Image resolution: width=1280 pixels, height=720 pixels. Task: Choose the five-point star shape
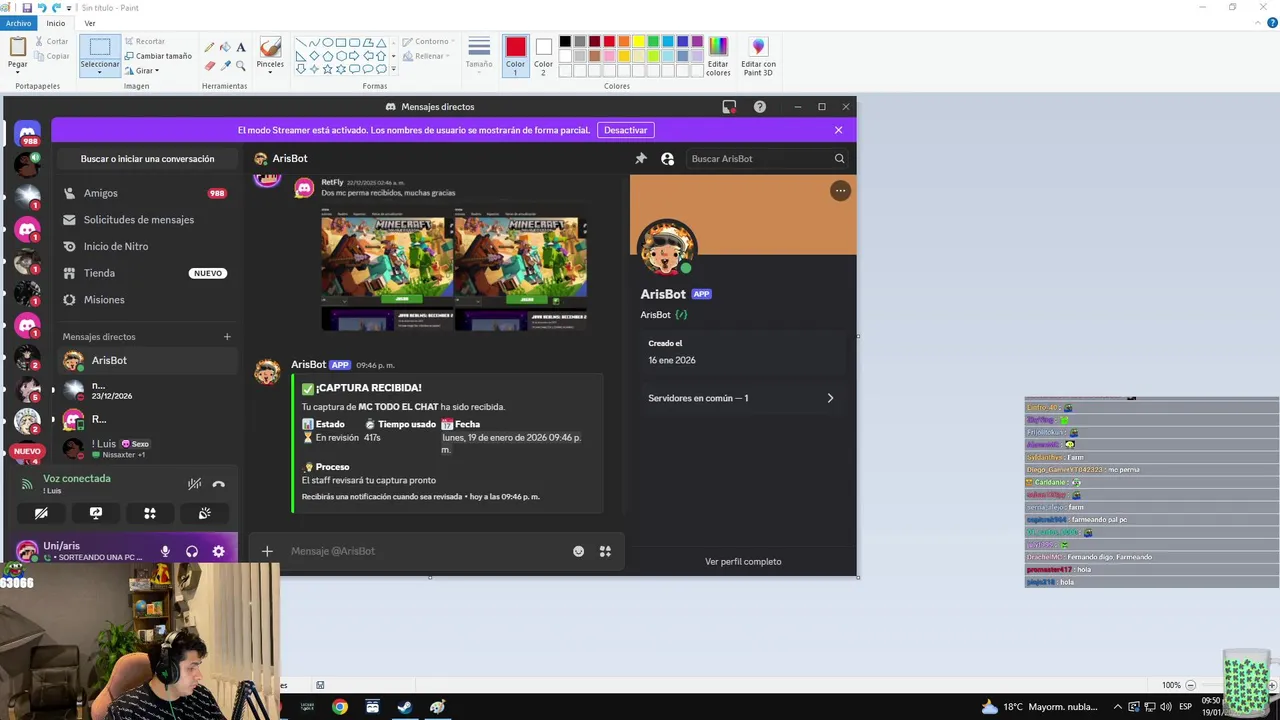(x=327, y=69)
